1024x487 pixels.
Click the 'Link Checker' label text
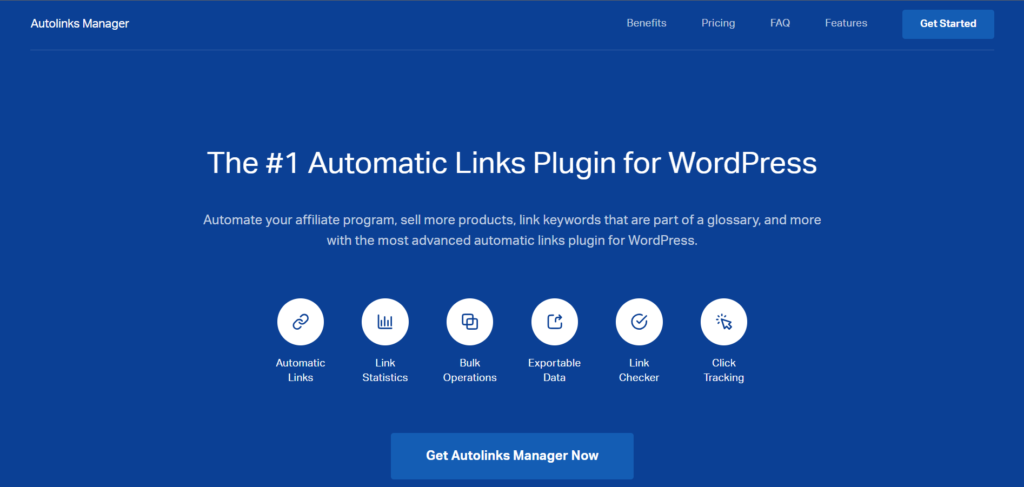tap(639, 370)
